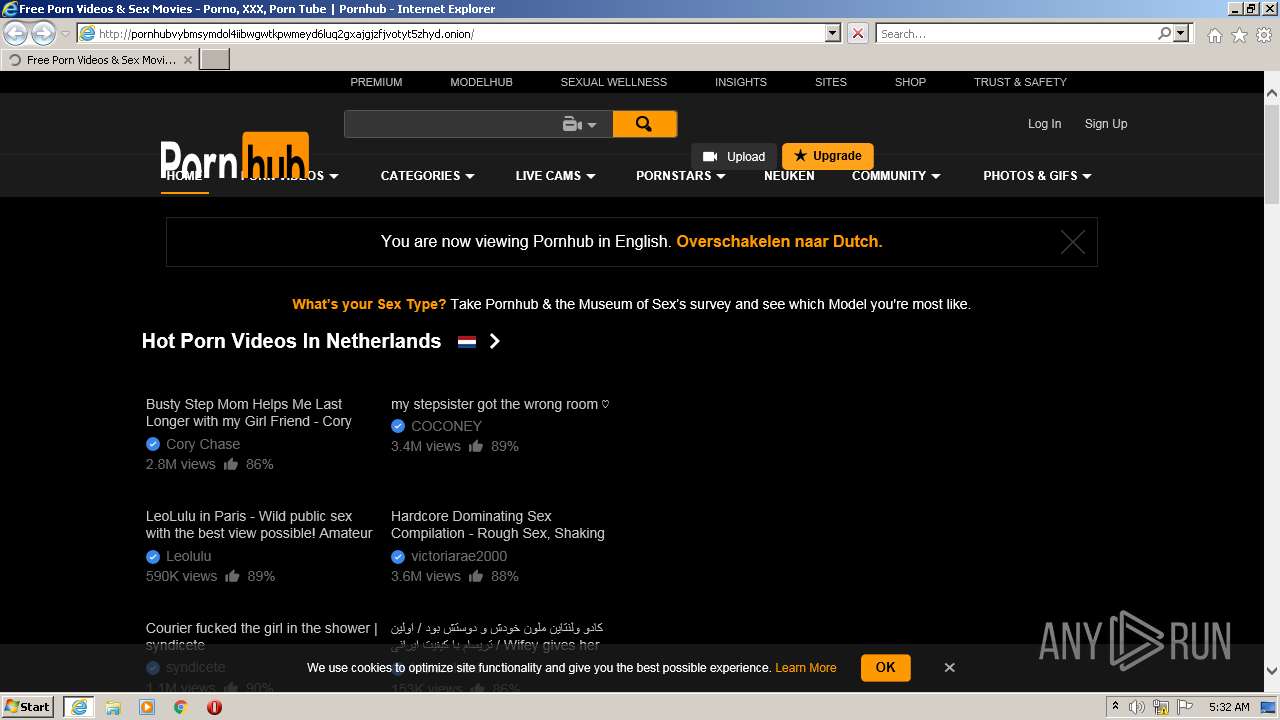Open the Favorites star icon
Viewport: 1280px width, 720px height.
1239,34
